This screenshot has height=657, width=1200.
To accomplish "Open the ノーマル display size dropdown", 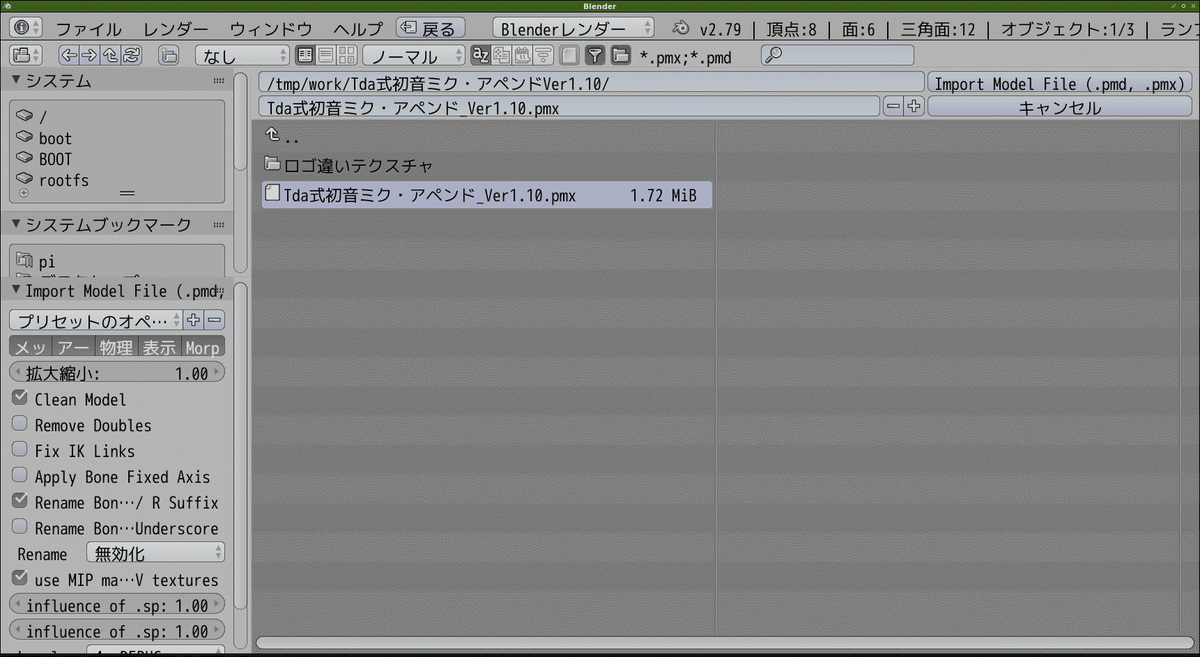I will coord(415,56).
